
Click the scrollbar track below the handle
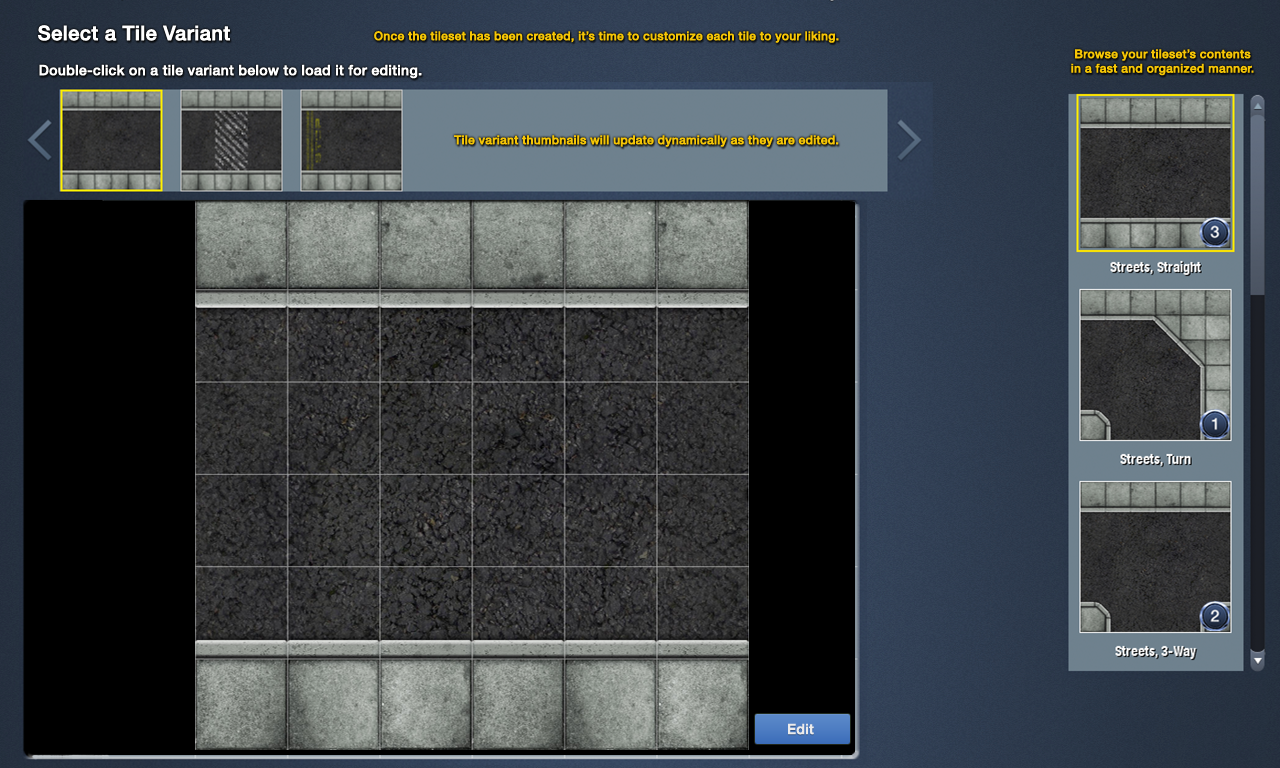click(x=1258, y=470)
